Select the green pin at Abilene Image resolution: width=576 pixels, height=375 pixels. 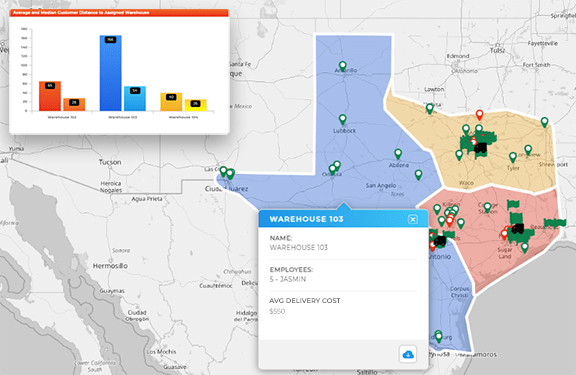(398, 154)
